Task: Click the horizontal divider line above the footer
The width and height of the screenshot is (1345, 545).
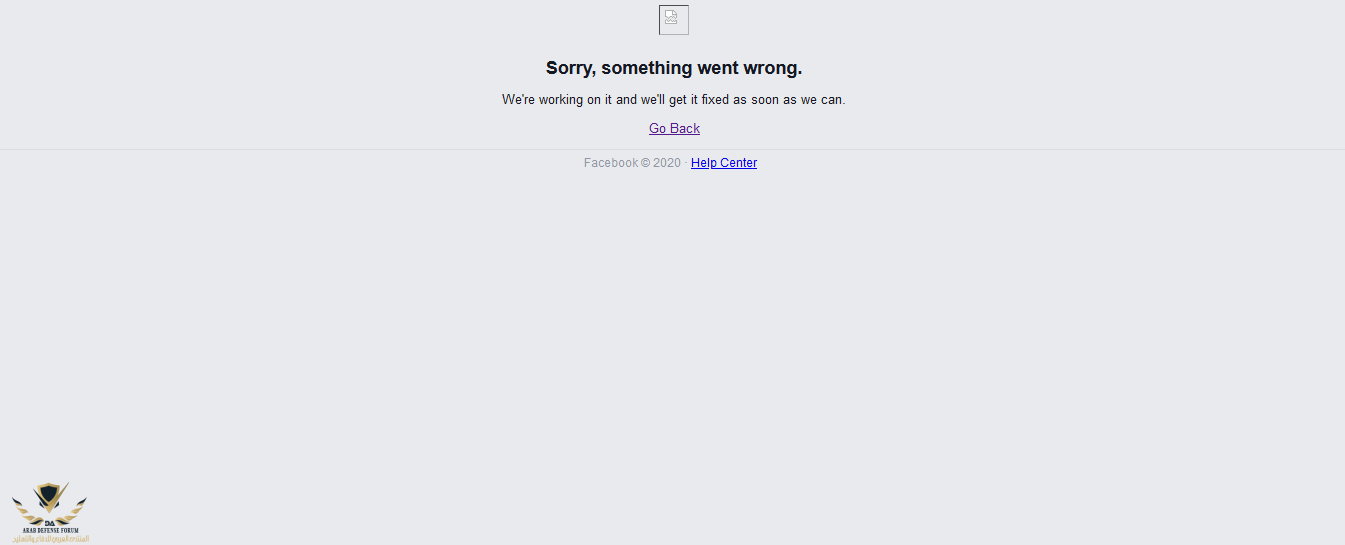Action: tap(672, 149)
